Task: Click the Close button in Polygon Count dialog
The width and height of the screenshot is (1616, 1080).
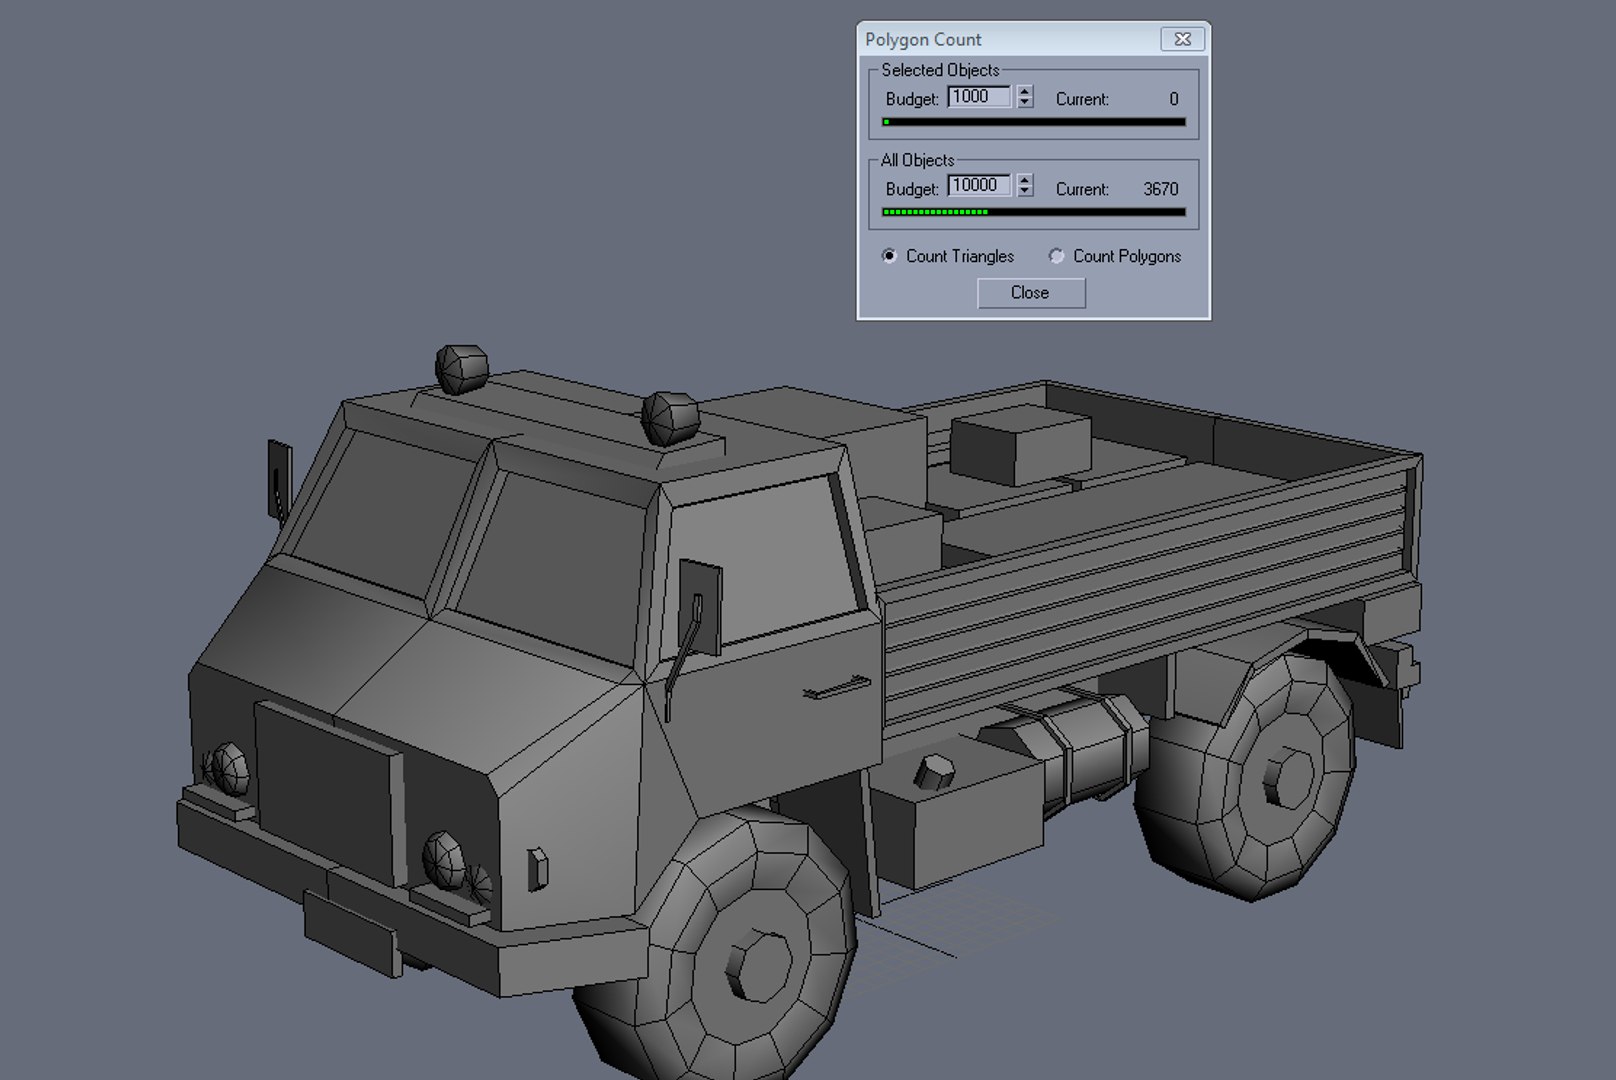Action: pos(1030,293)
